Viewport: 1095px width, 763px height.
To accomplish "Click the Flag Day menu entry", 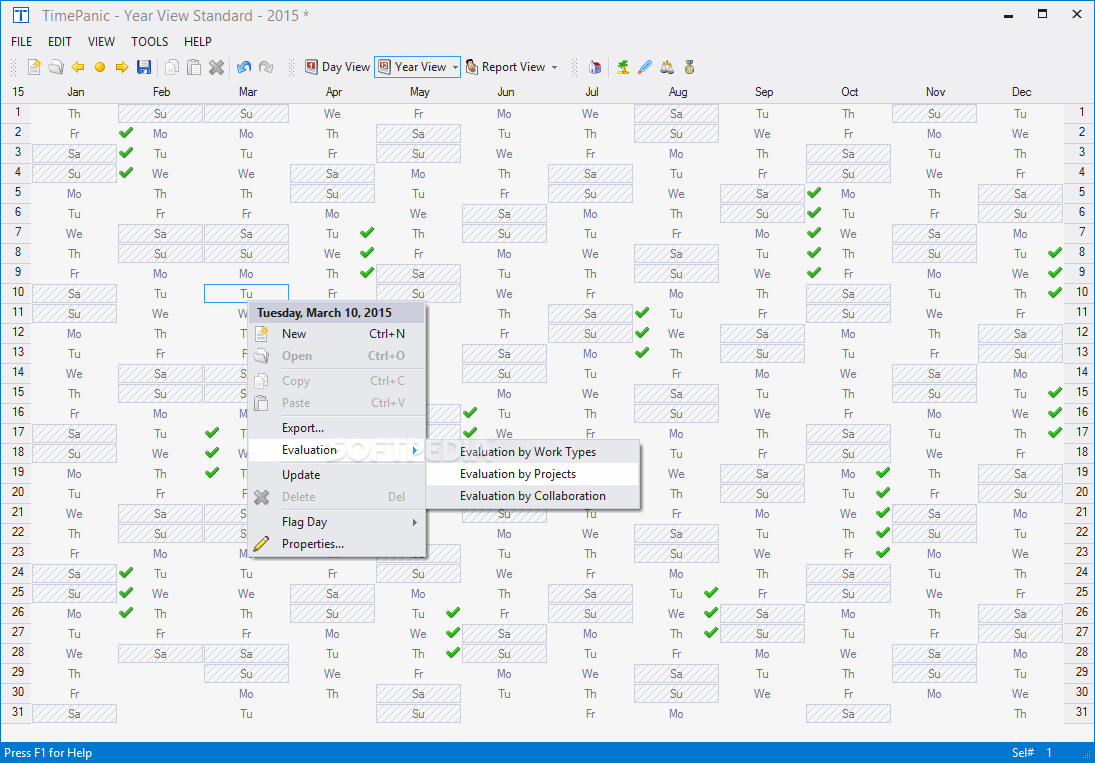I will coord(337,522).
